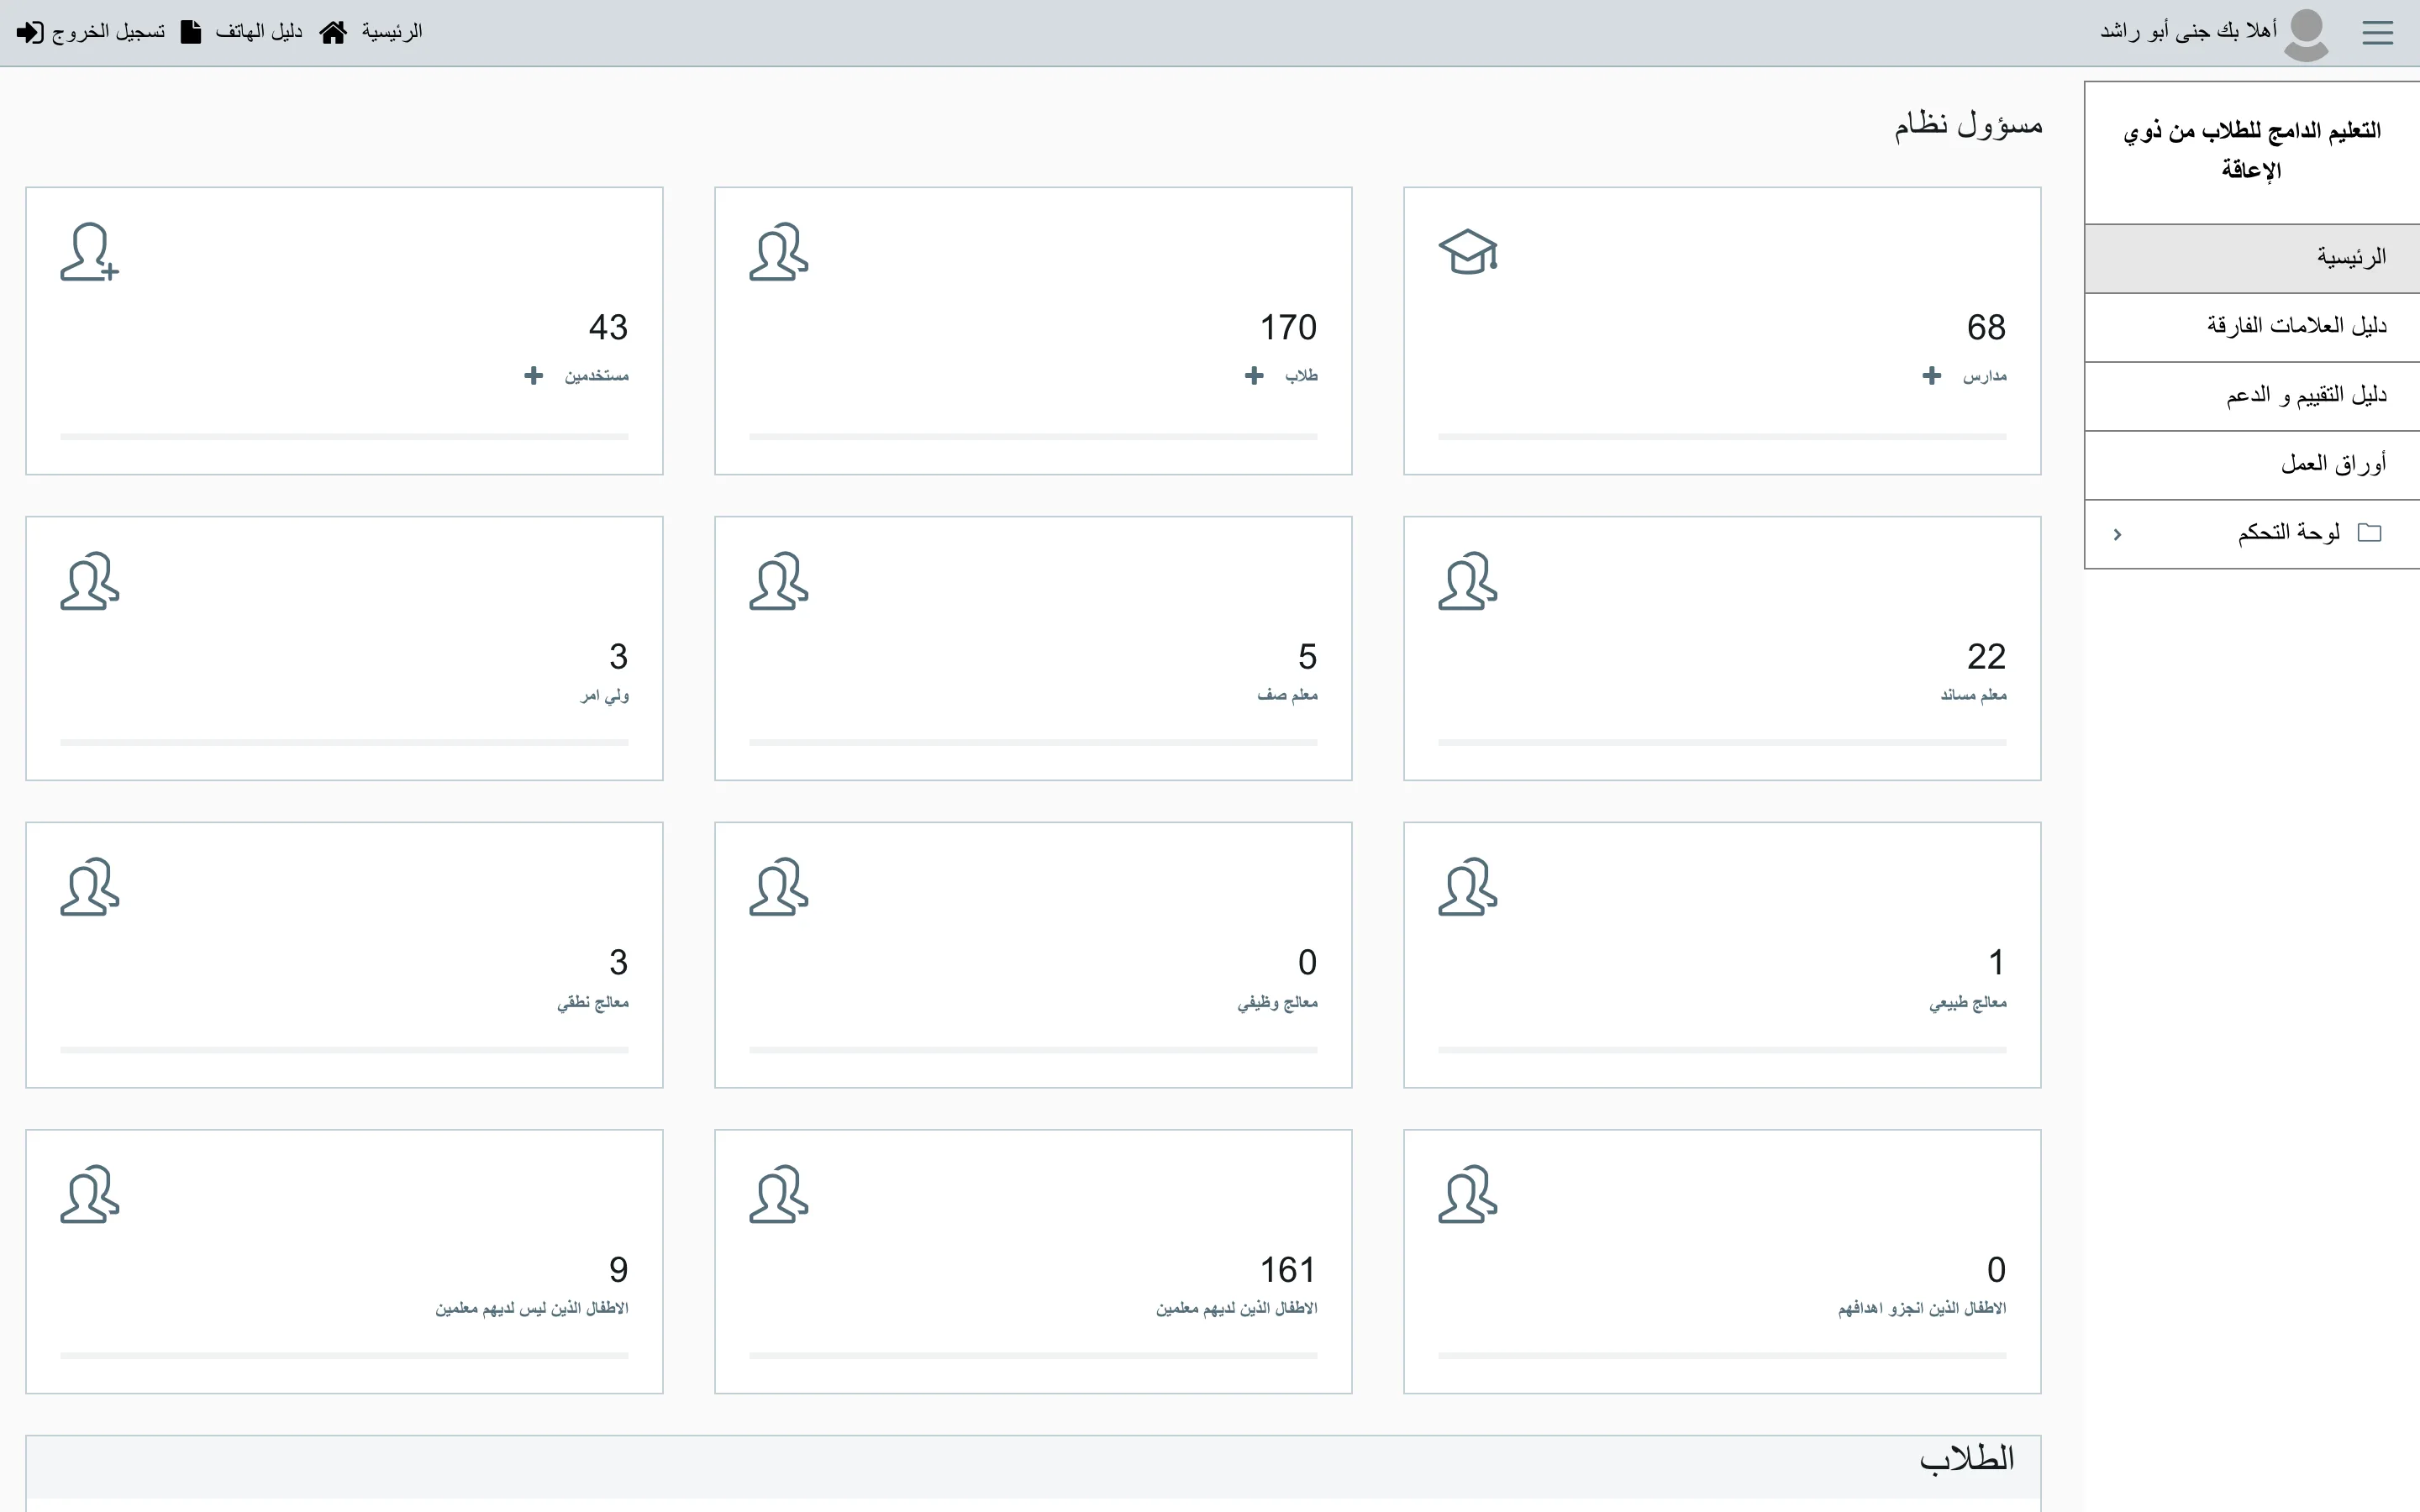Select الرئيسية in the sidebar
The width and height of the screenshot is (2420, 1512).
click(2252, 258)
